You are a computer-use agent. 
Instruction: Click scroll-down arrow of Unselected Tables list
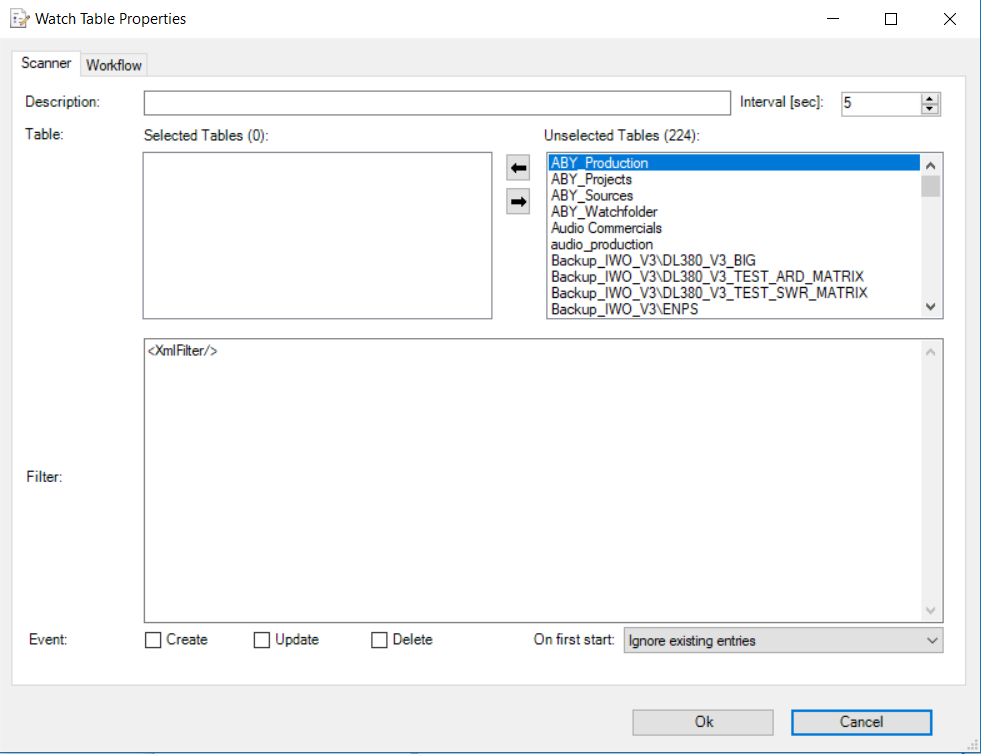[x=930, y=307]
